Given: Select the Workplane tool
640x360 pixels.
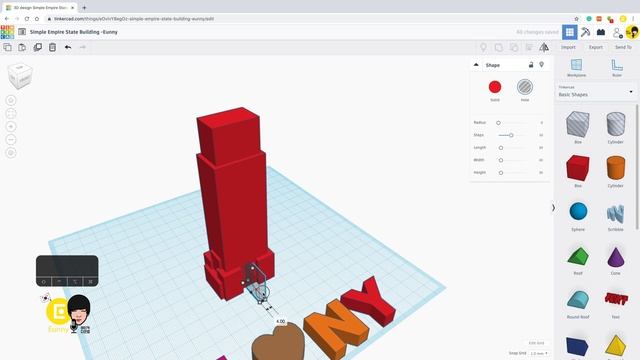Looking at the screenshot, I should tap(576, 68).
